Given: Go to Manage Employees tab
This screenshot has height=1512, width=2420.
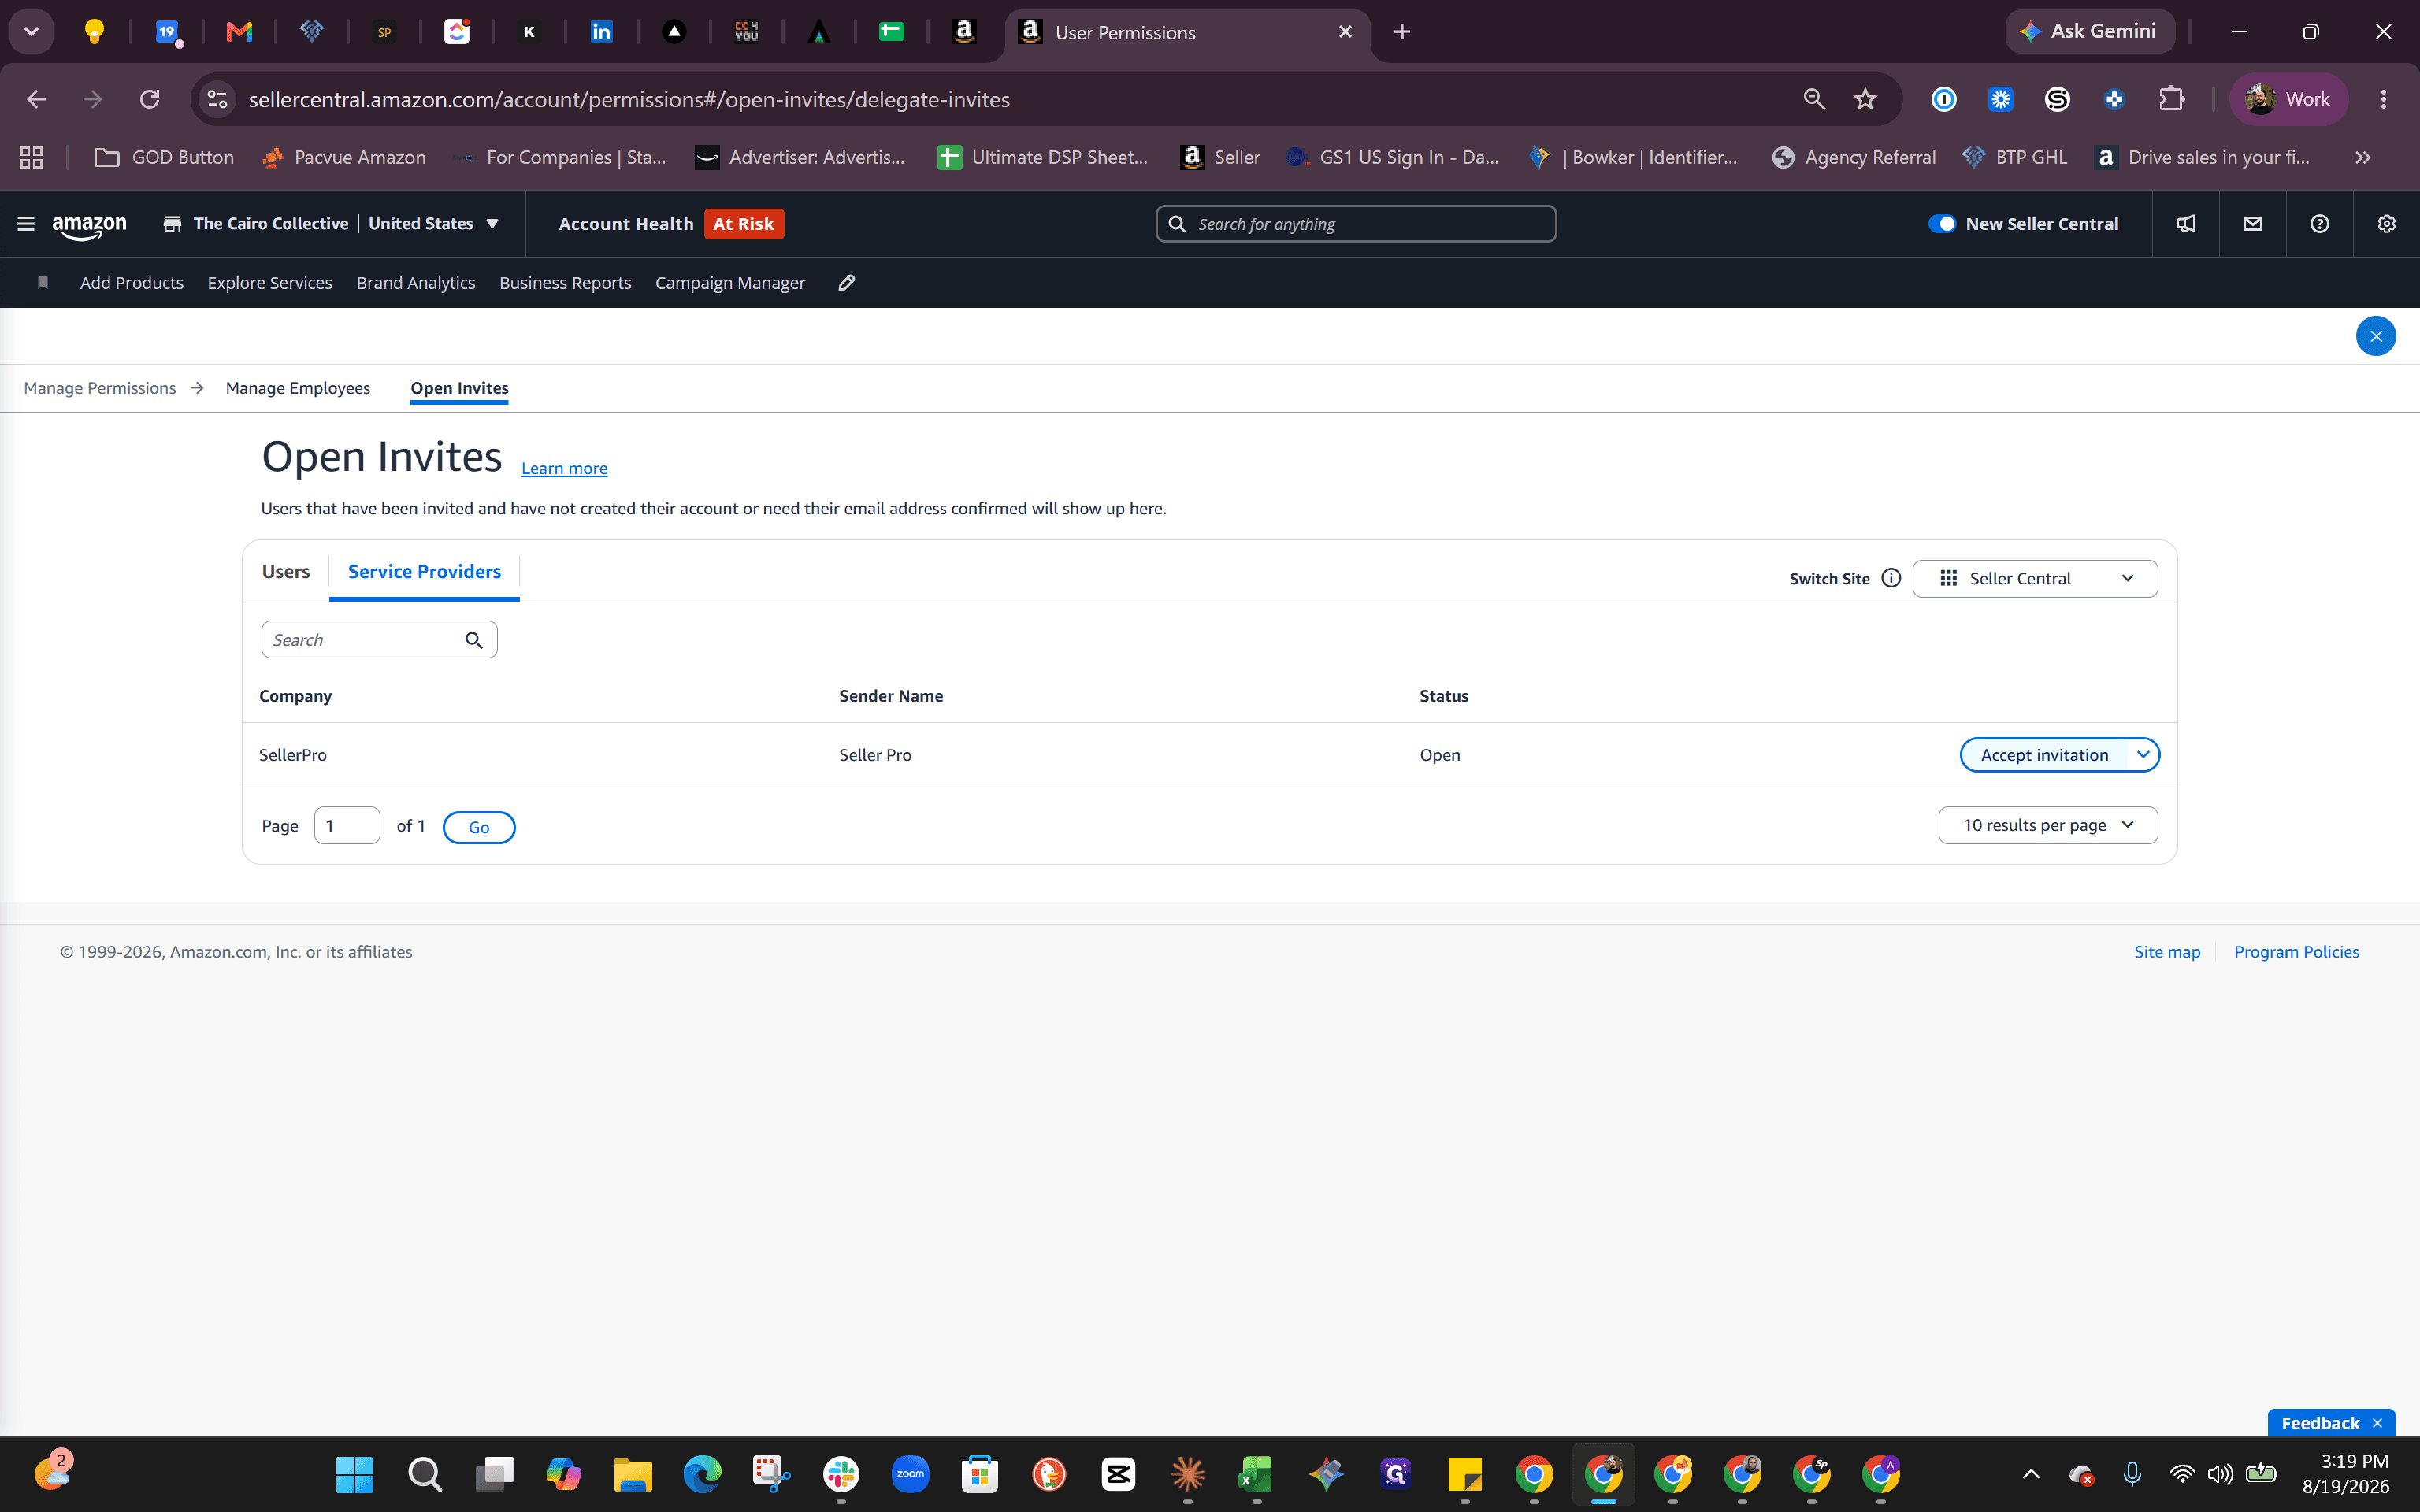Looking at the screenshot, I should [x=298, y=388].
